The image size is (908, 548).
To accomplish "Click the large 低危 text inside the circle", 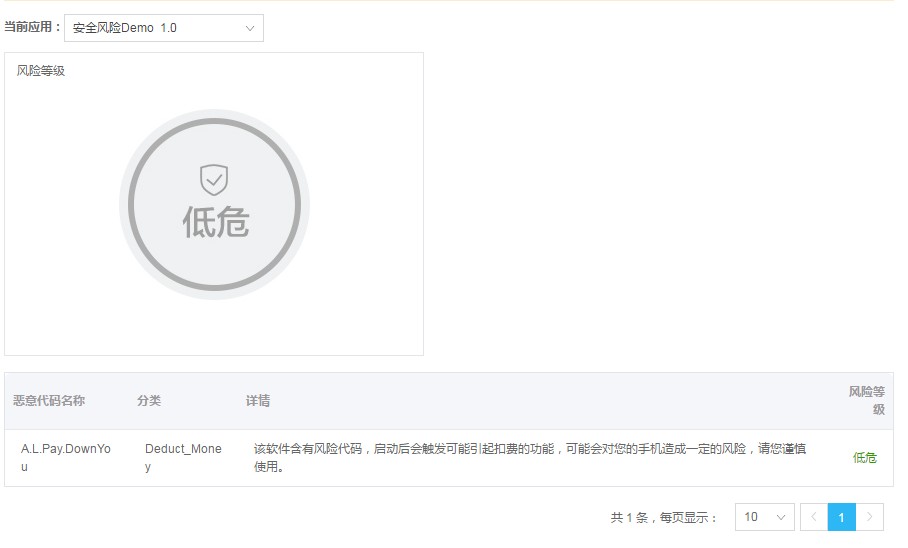I will coord(215,221).
